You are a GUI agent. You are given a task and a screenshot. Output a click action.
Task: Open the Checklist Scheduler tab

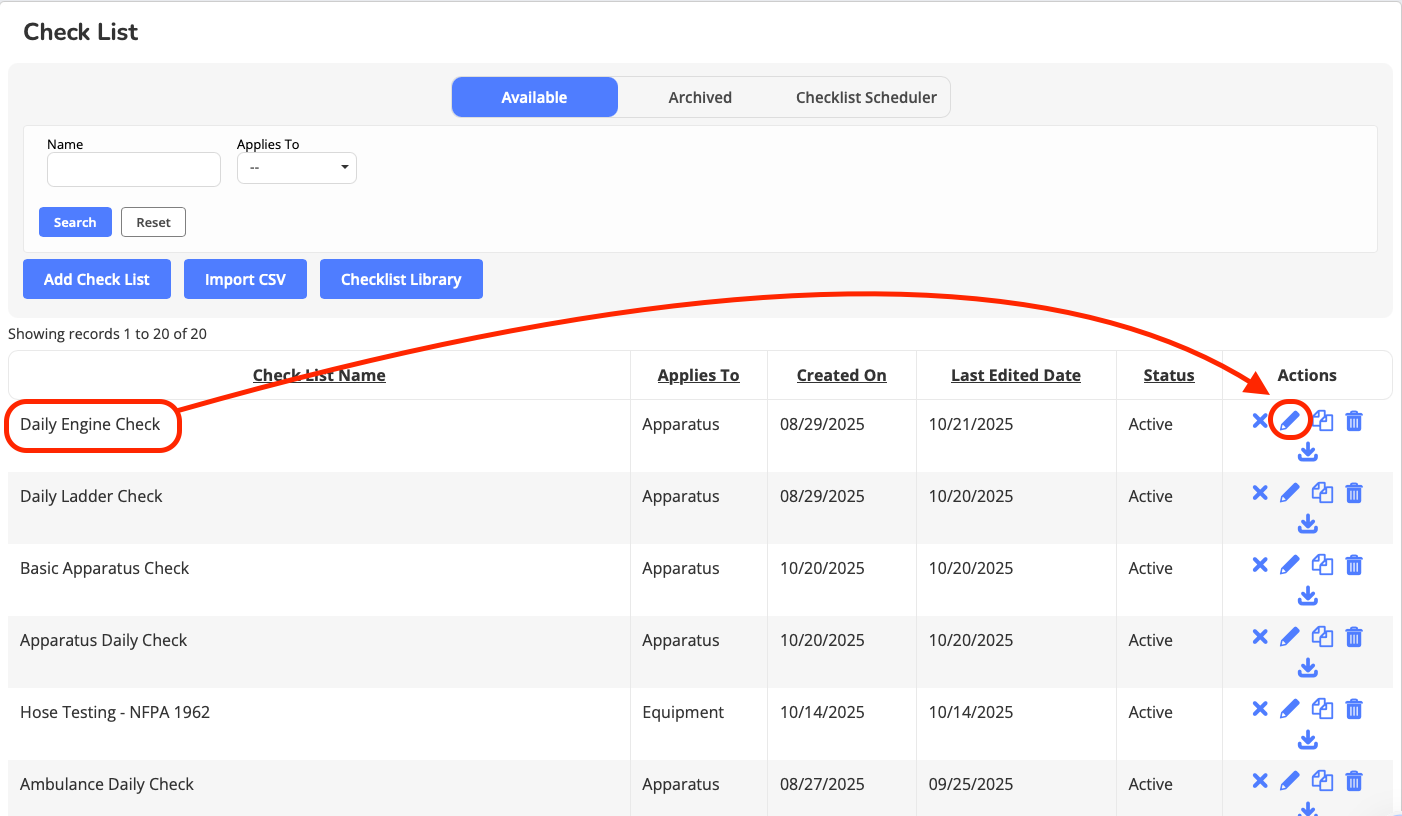pyautogui.click(x=866, y=97)
